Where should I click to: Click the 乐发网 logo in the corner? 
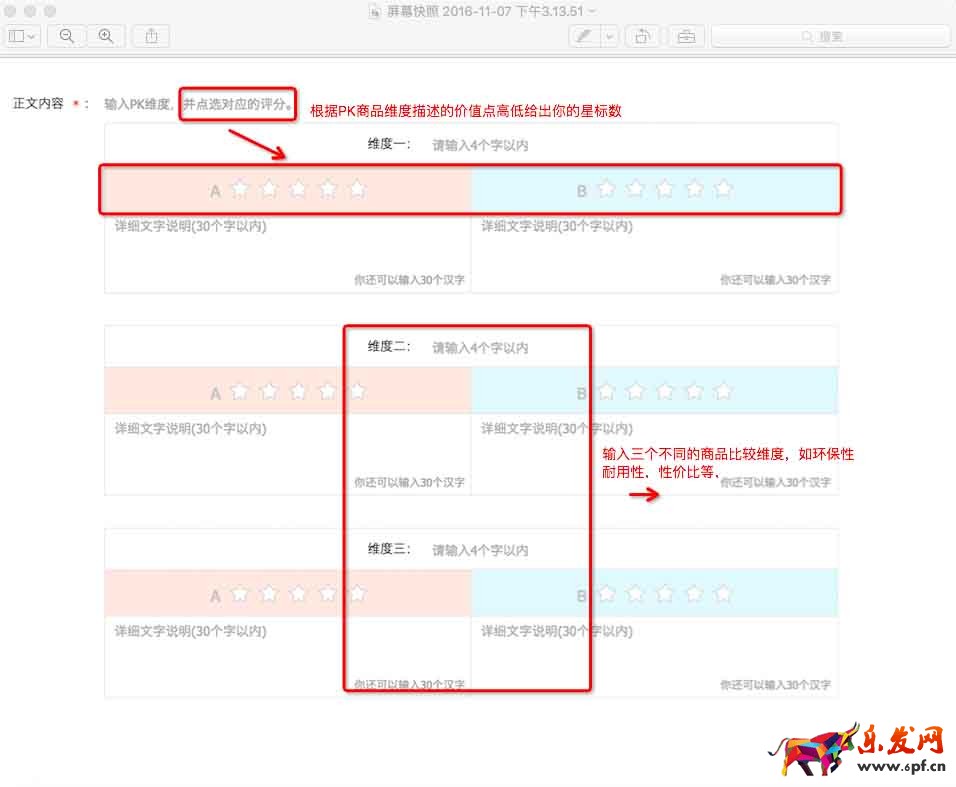[858, 749]
